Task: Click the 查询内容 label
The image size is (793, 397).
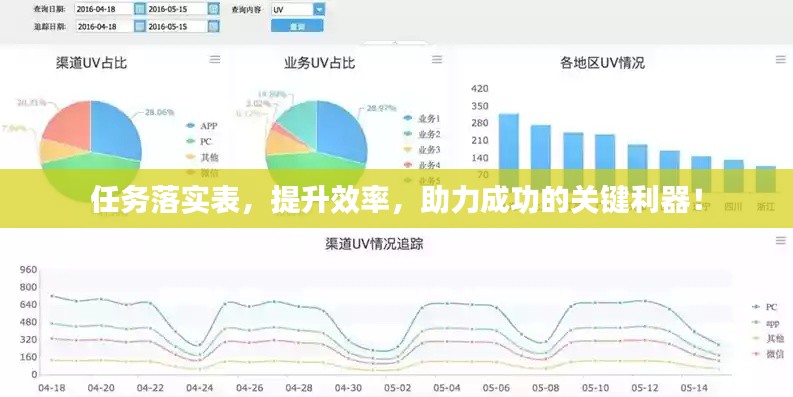Action: [247, 9]
